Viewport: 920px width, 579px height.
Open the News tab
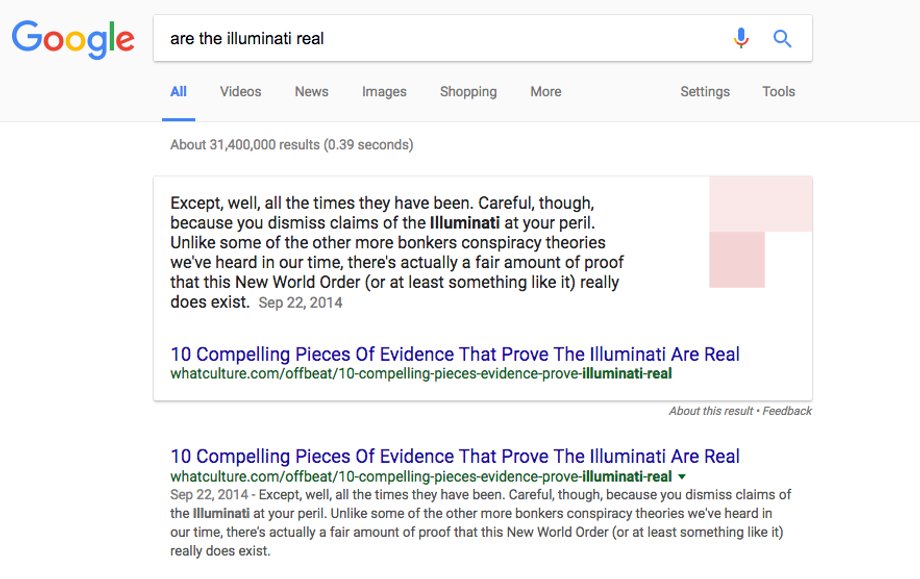[312, 92]
